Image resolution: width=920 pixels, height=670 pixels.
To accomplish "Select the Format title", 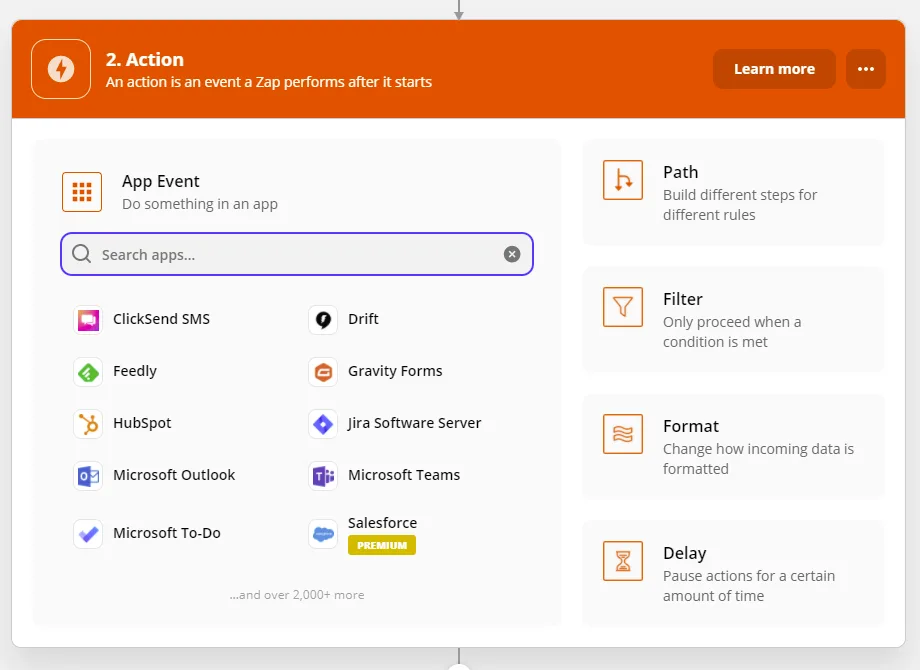I will pos(691,427).
